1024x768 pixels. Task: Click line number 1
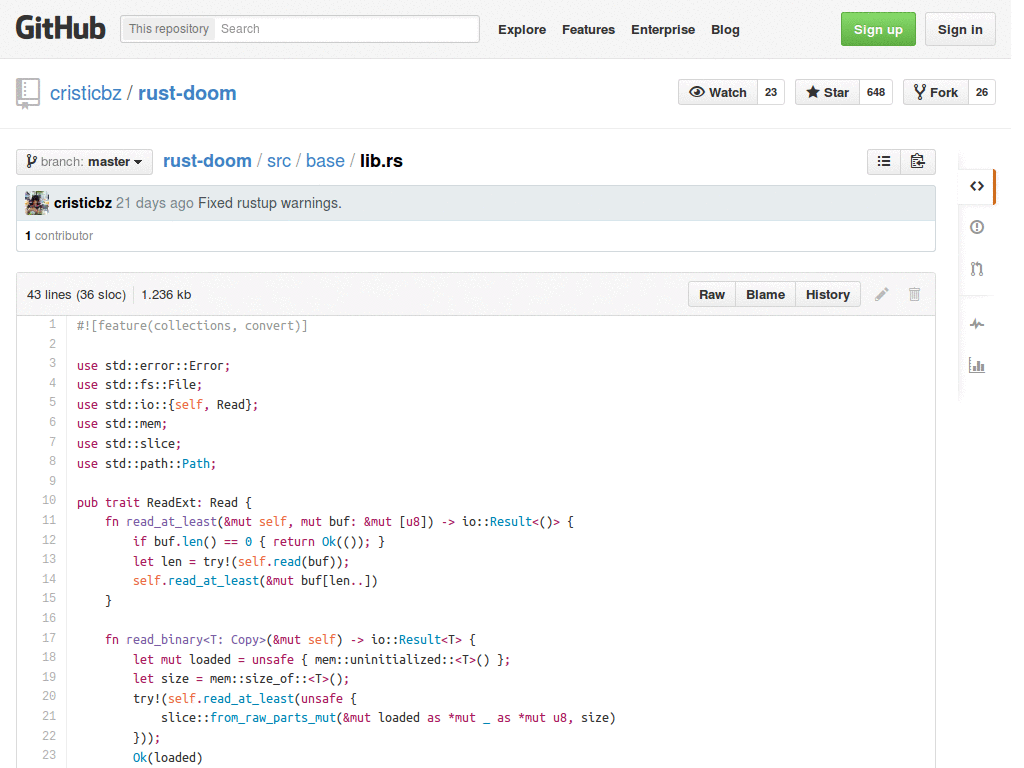tap(52, 325)
